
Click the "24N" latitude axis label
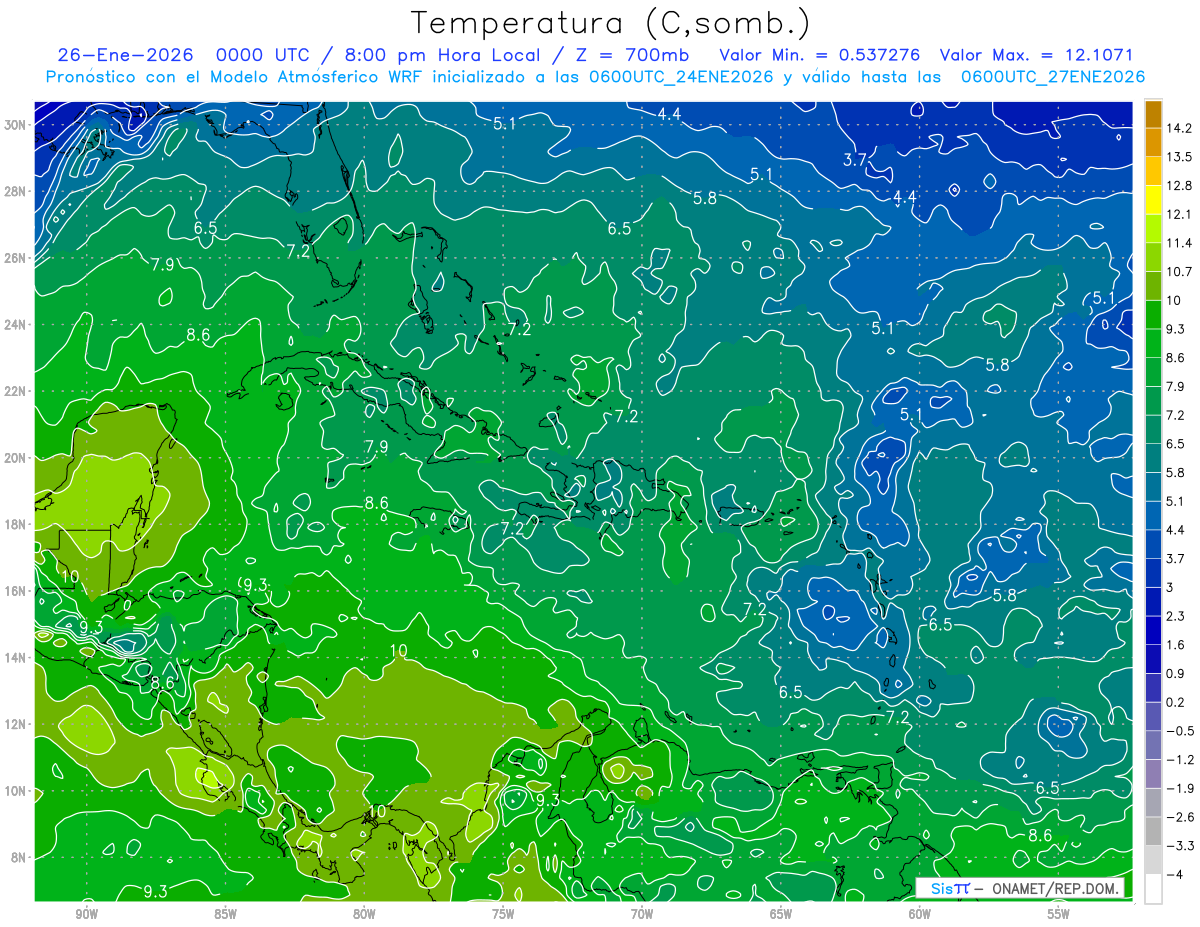[15, 324]
